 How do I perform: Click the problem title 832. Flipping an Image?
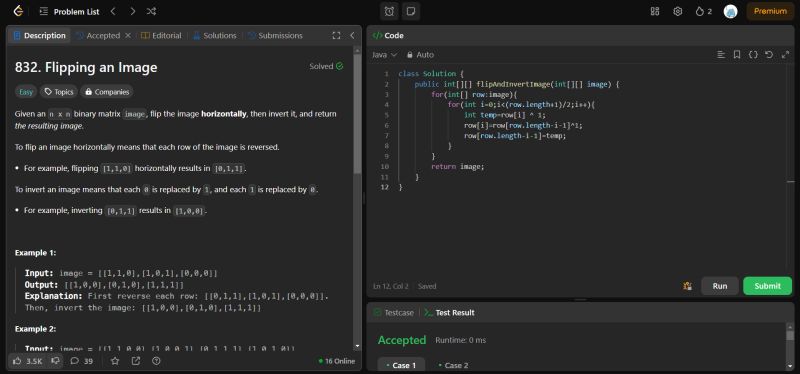[x=86, y=67]
